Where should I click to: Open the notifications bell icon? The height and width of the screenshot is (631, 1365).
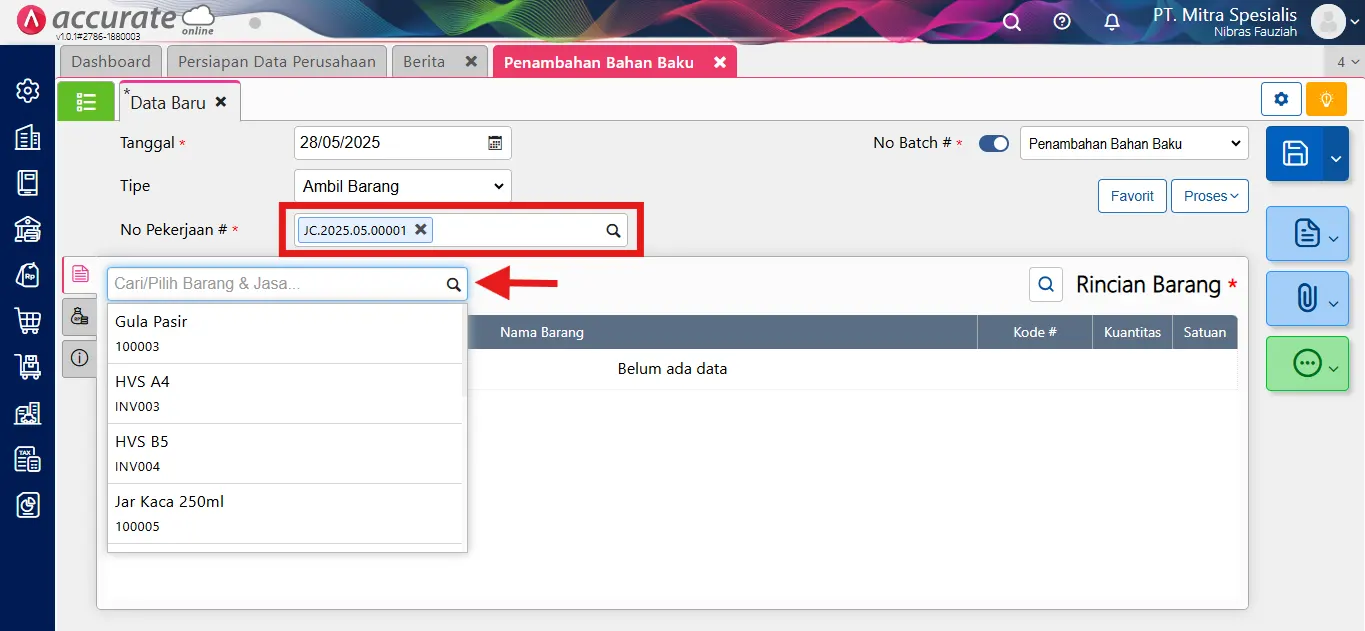1111,22
